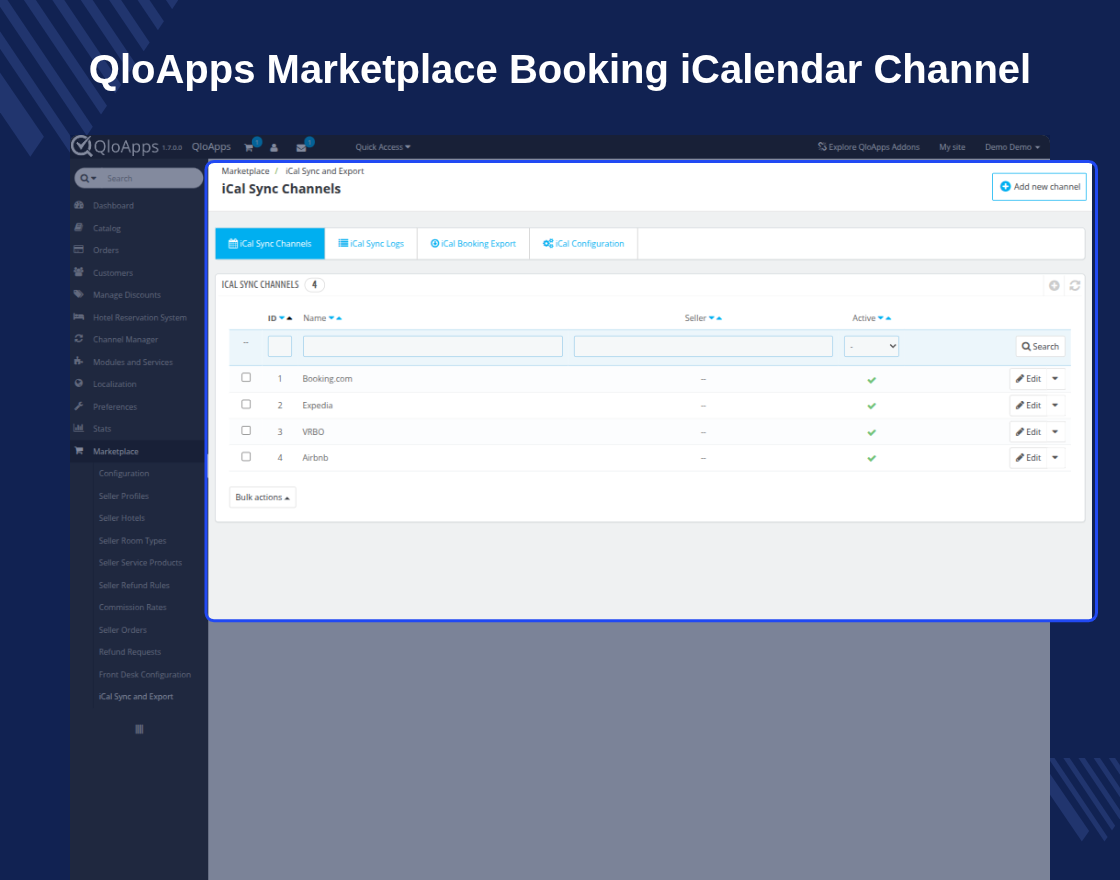Edit the VRBO channel
1120x880 pixels.
(1028, 431)
